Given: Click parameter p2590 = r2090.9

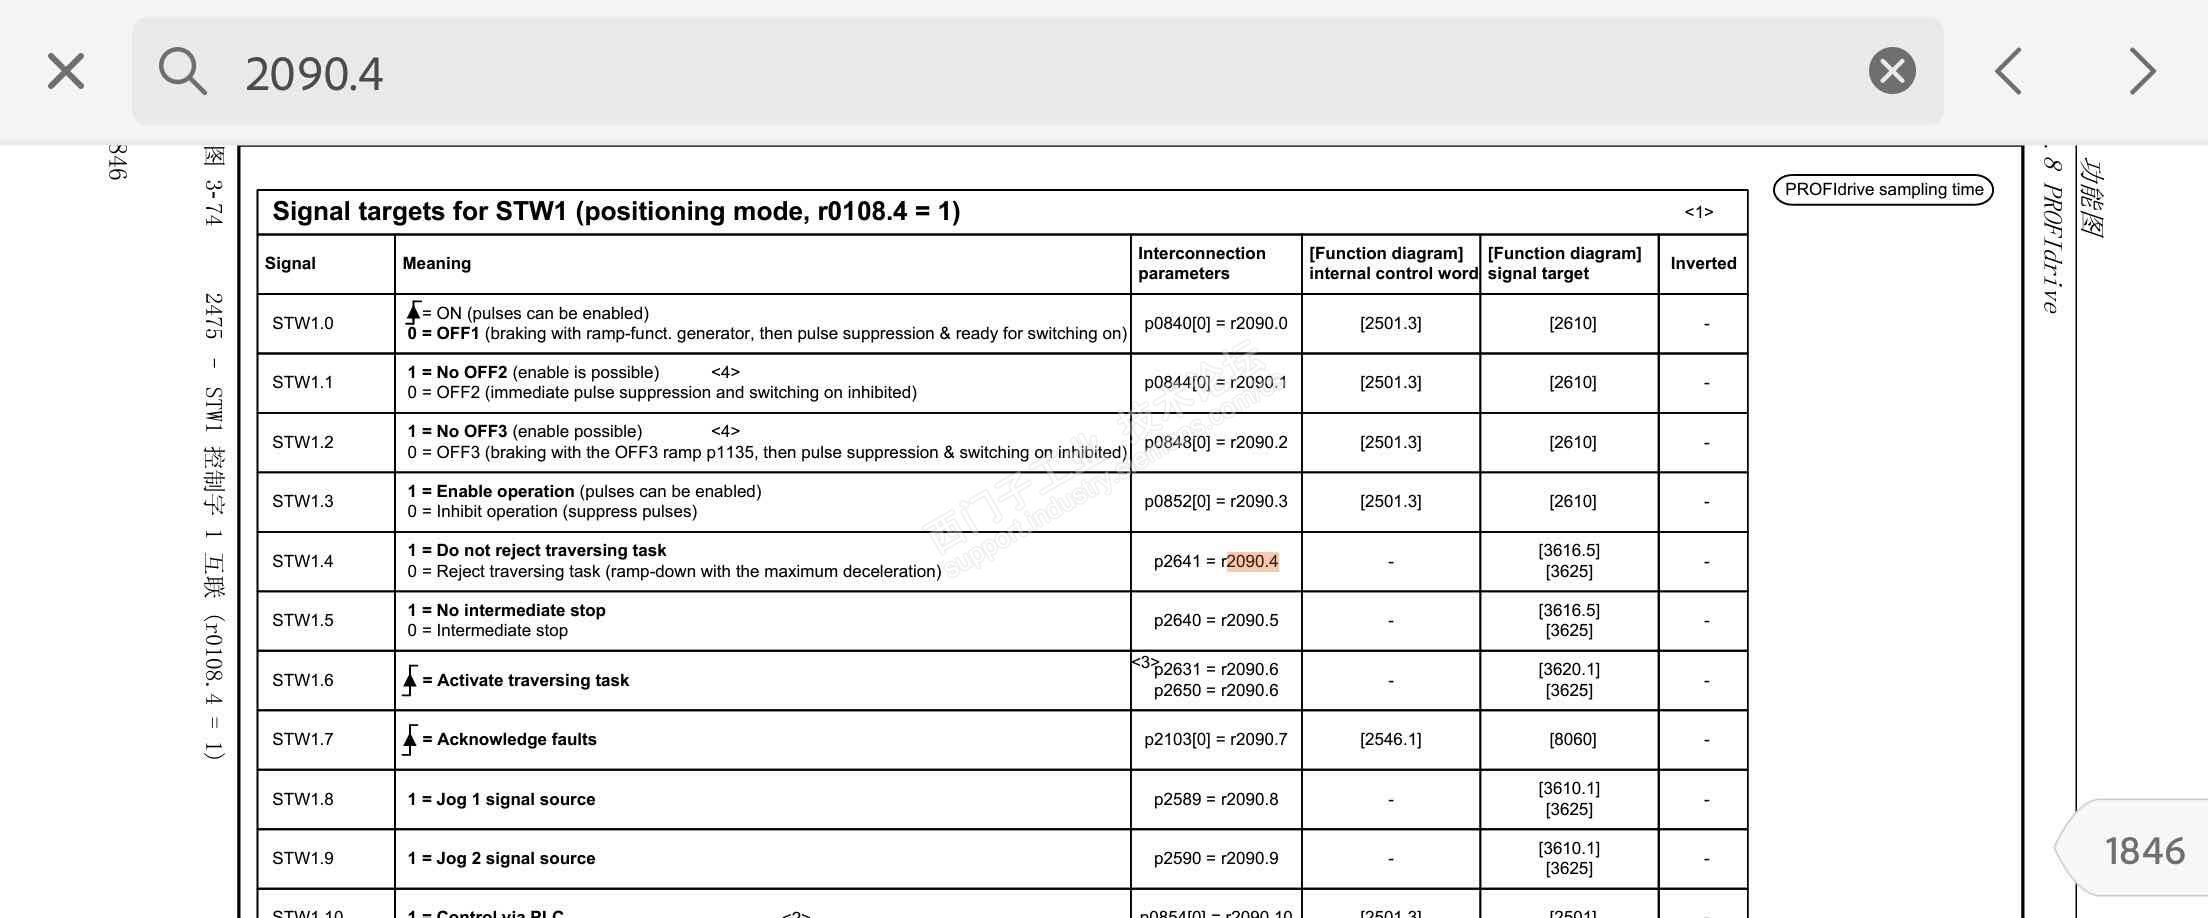Looking at the screenshot, I should (x=1216, y=858).
